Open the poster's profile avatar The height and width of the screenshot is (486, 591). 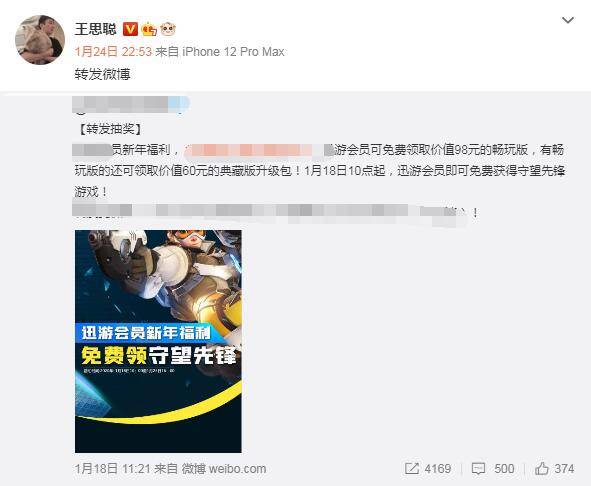click(x=40, y=40)
